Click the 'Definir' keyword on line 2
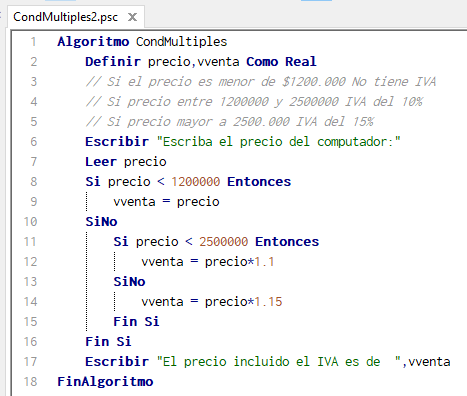The width and height of the screenshot is (467, 396). pos(113,62)
